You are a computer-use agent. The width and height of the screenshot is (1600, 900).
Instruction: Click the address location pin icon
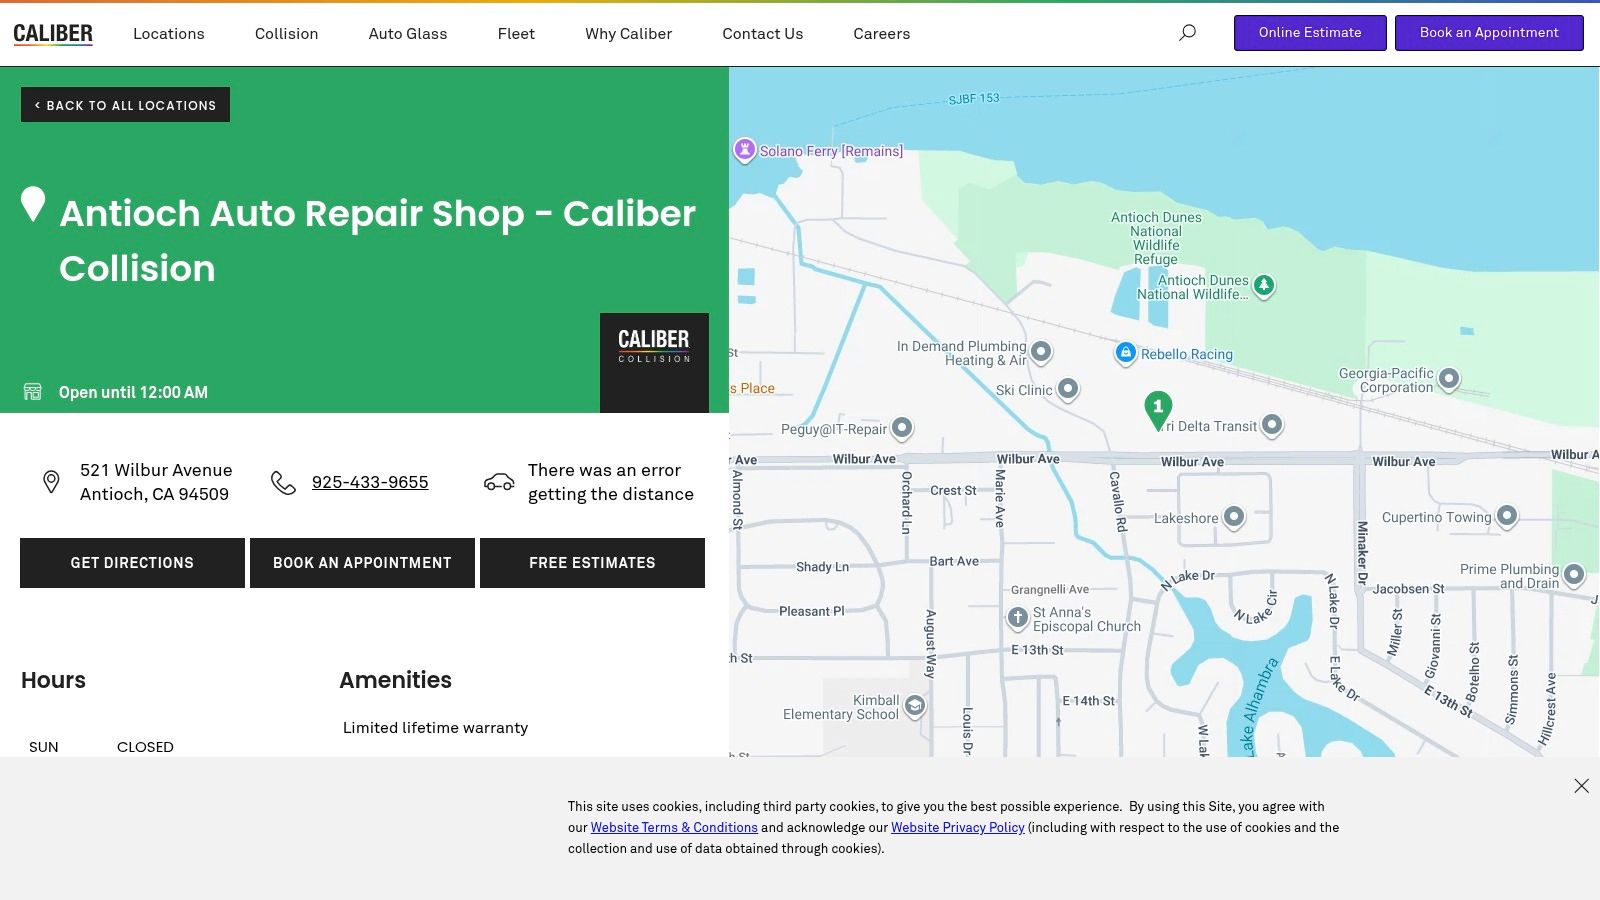tap(51, 482)
